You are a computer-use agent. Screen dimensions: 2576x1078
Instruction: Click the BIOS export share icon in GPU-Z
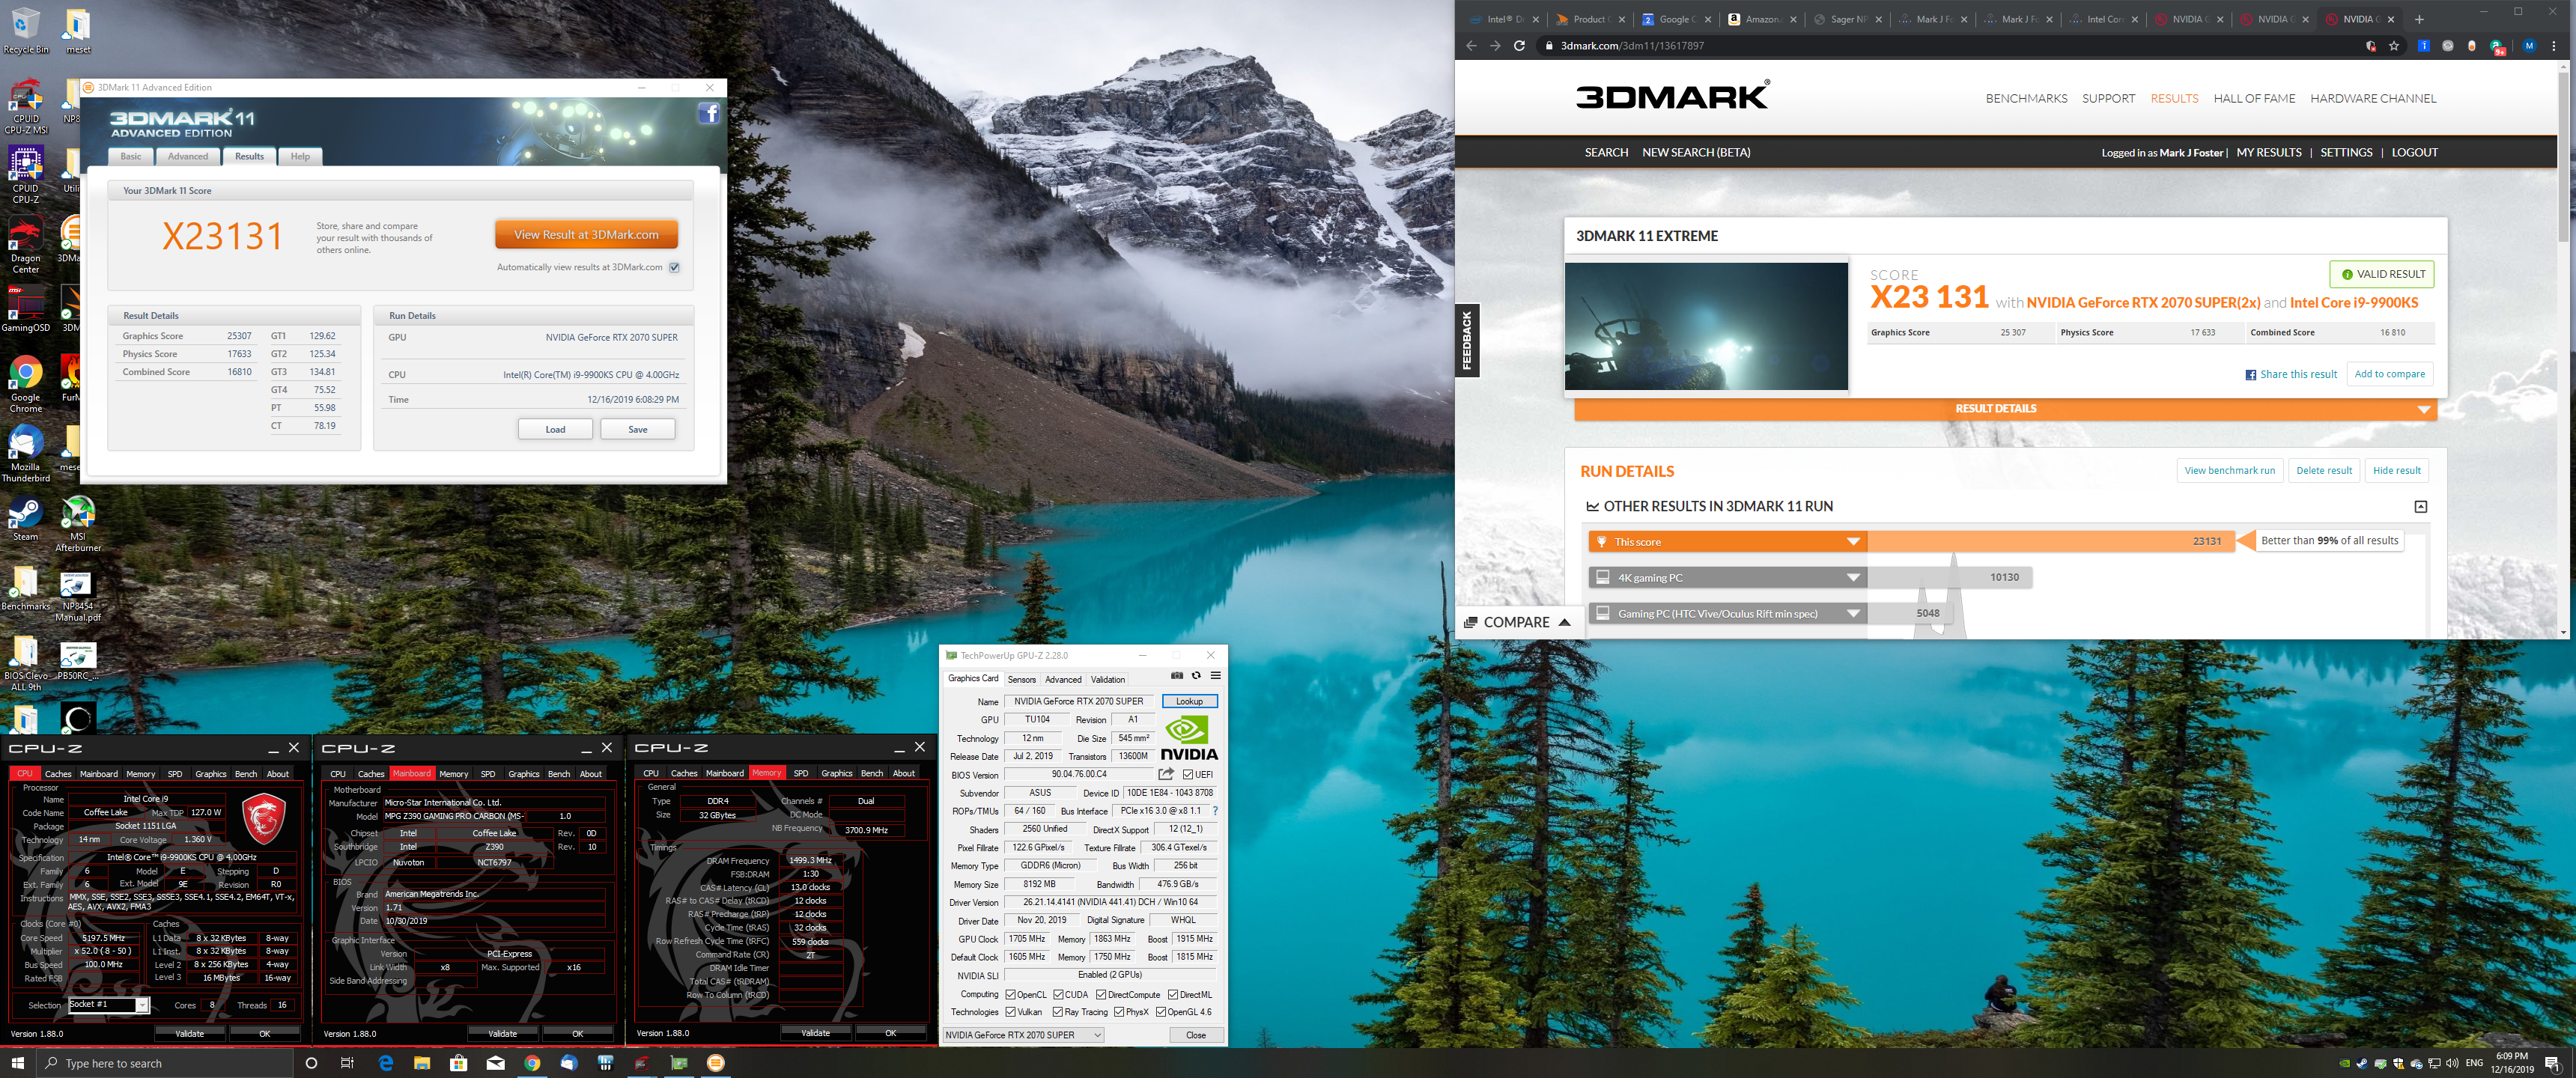click(x=1166, y=774)
